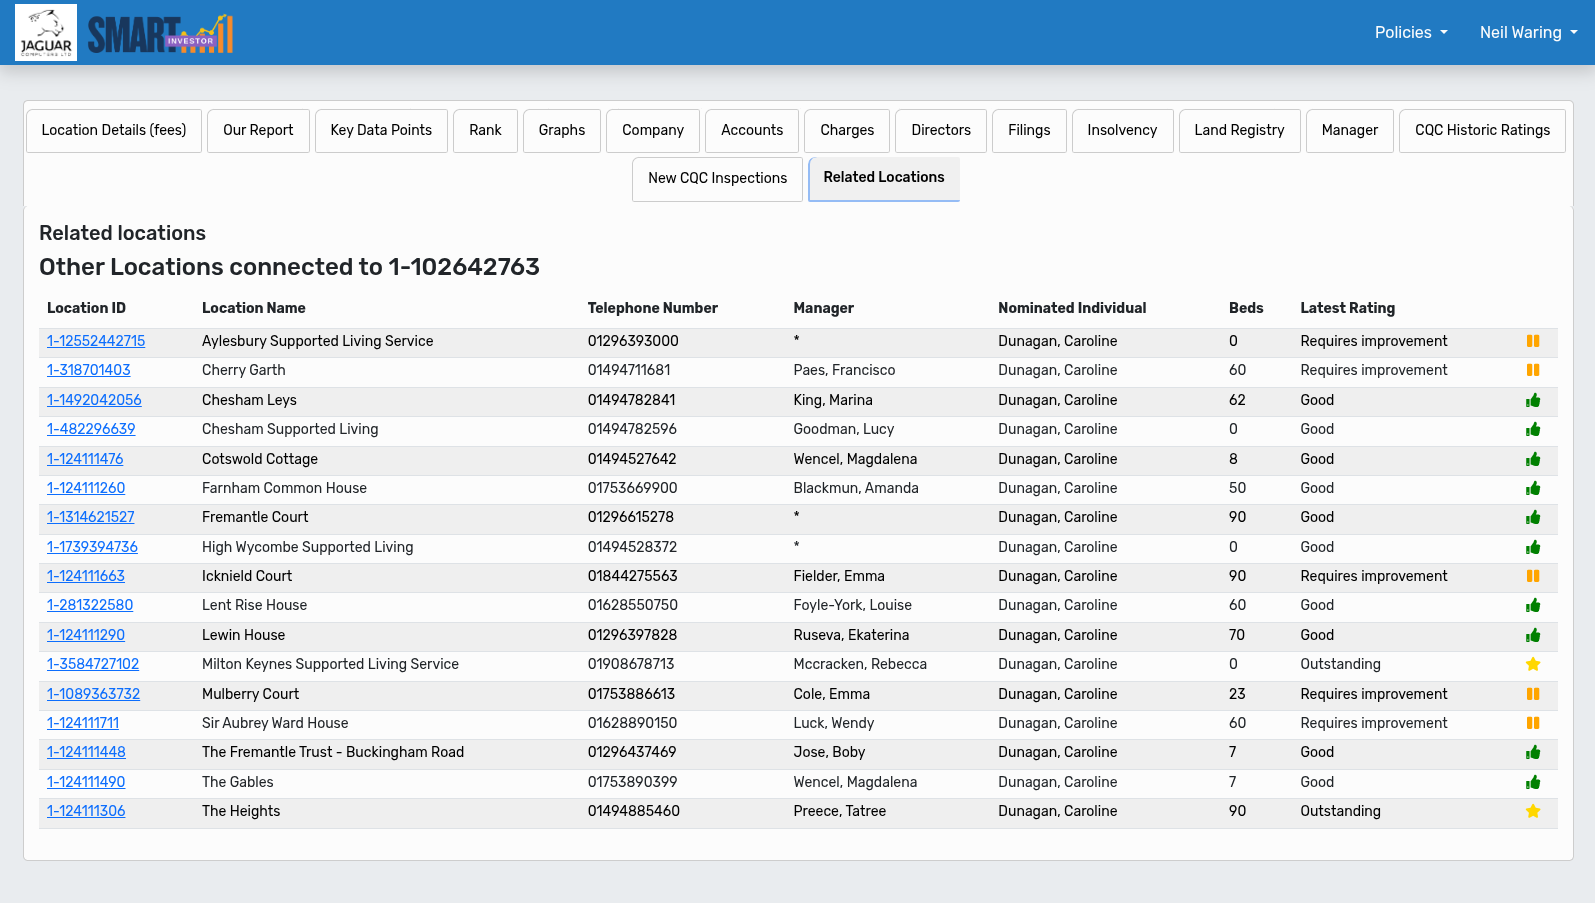Go to the Land Registry tab
The image size is (1595, 903).
click(x=1238, y=130)
